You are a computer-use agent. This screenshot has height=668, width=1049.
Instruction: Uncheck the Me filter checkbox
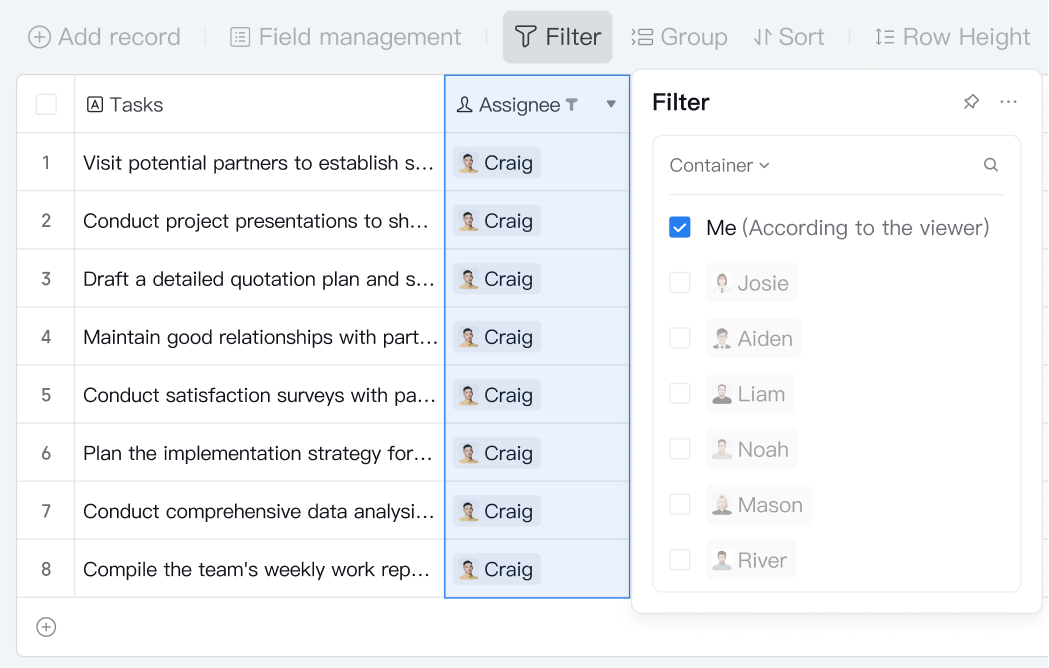[680, 228]
